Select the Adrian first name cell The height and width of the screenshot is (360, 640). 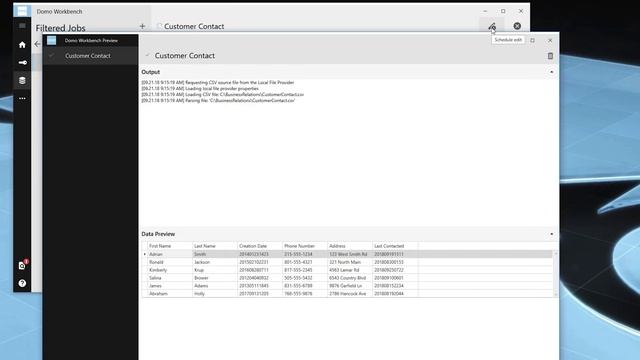click(170, 254)
